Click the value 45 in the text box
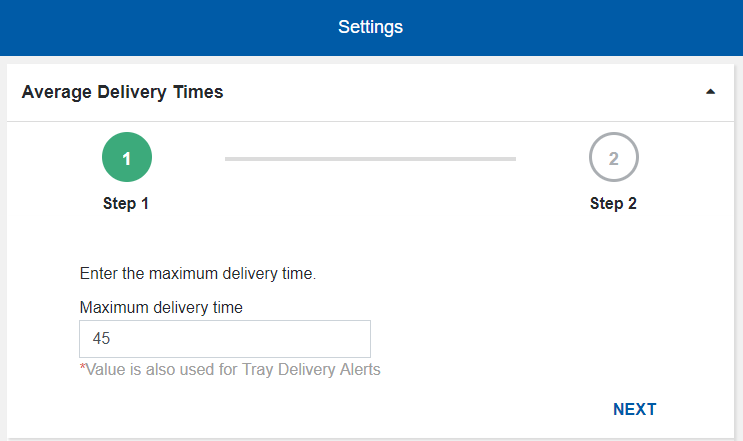This screenshot has width=743, height=441. (101, 339)
